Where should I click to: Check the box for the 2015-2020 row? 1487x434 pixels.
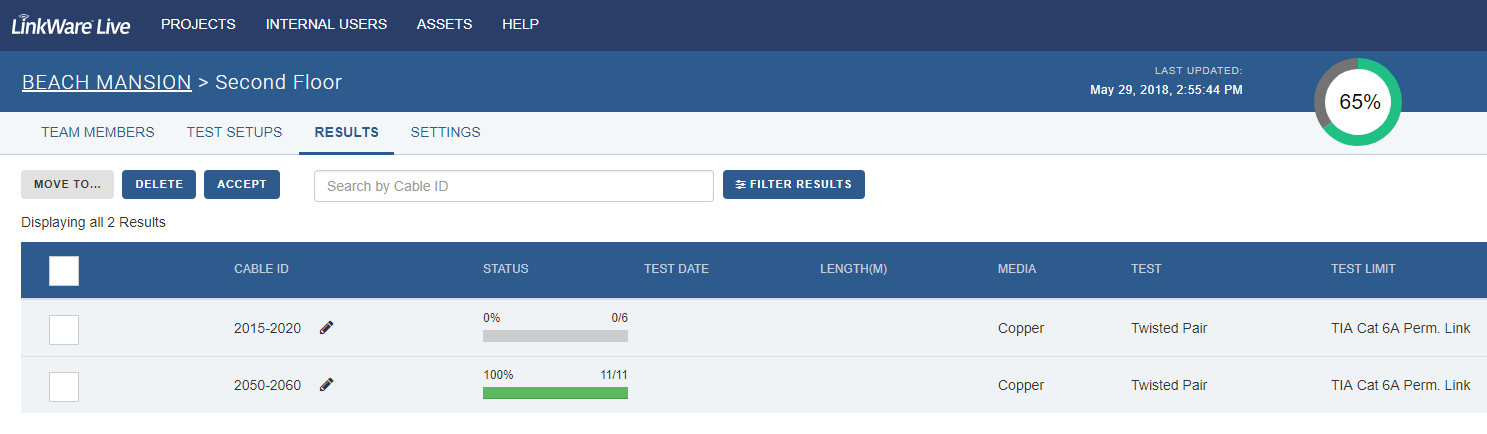point(64,329)
